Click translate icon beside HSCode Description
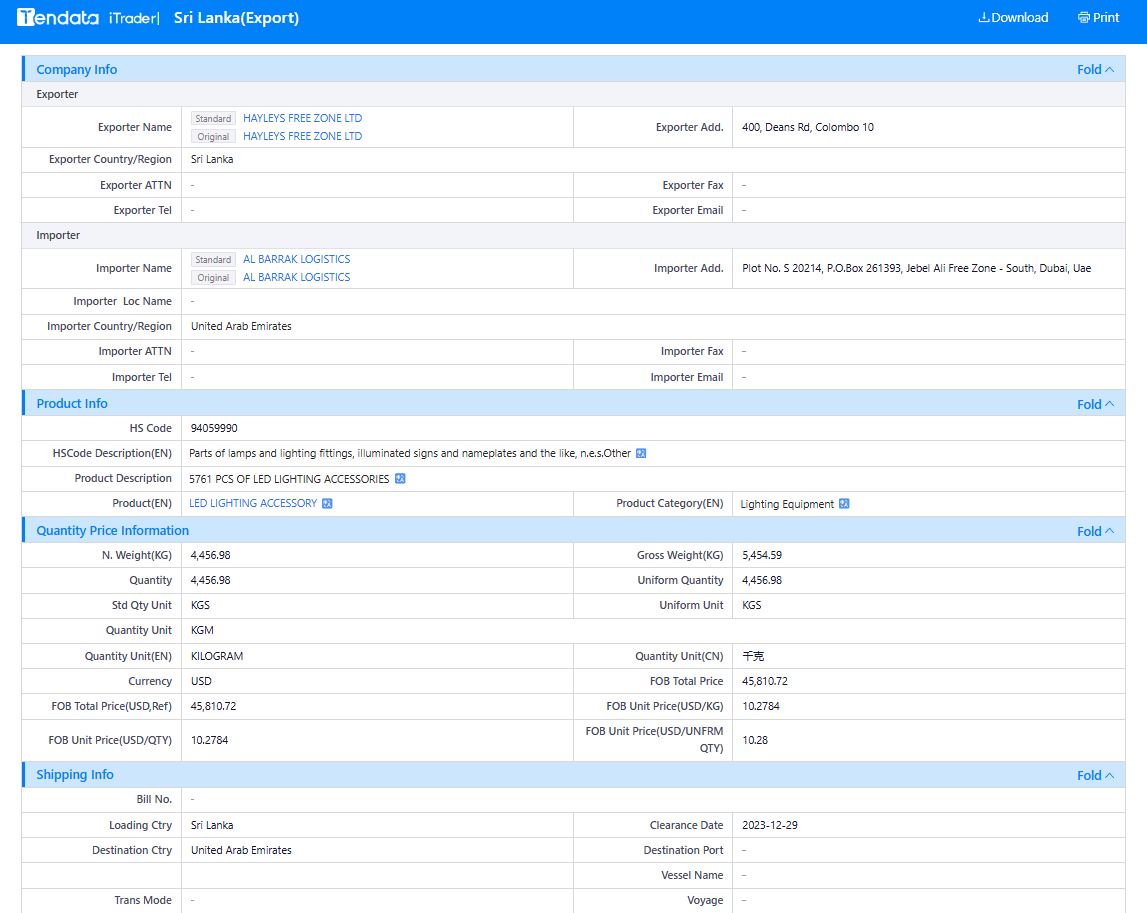 click(x=641, y=454)
